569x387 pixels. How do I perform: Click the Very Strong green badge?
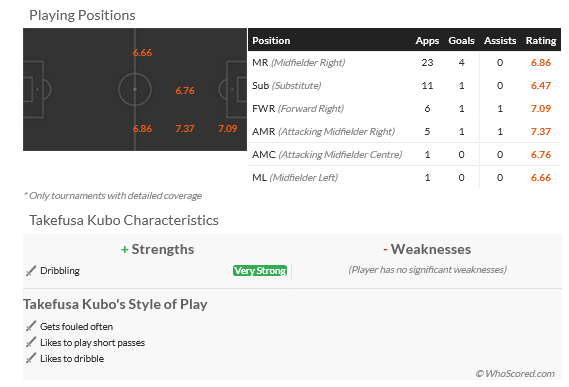point(260,270)
